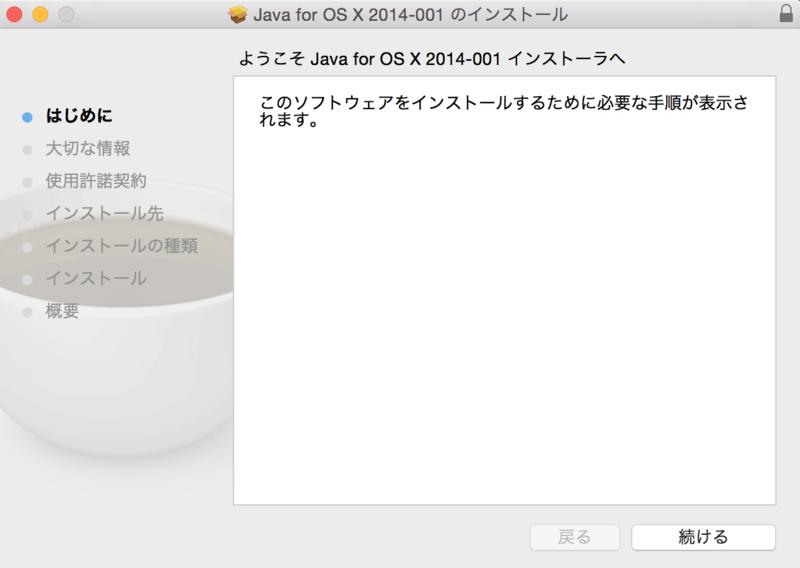Minimize the installer with yellow button

coord(40,14)
